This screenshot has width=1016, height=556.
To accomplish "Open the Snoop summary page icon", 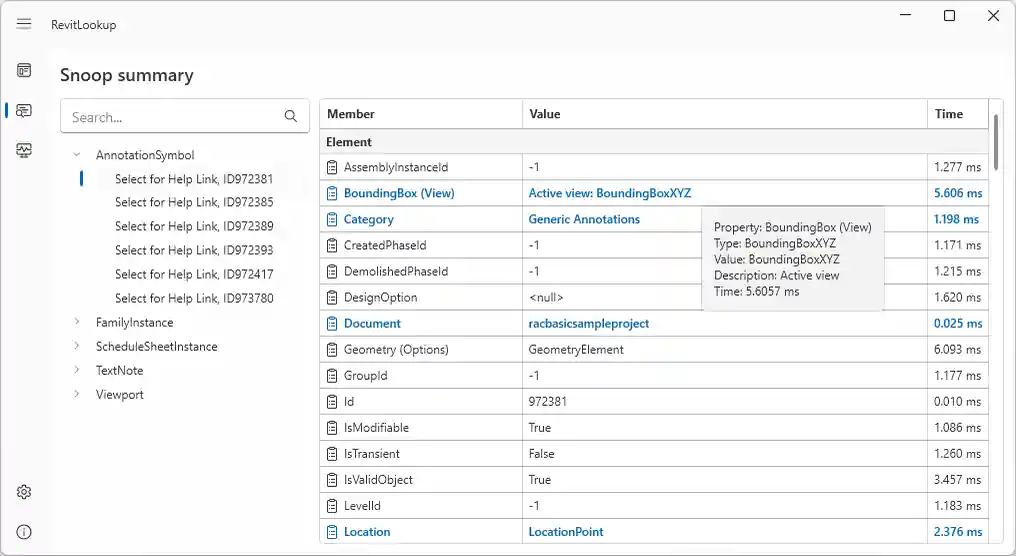I will point(24,110).
